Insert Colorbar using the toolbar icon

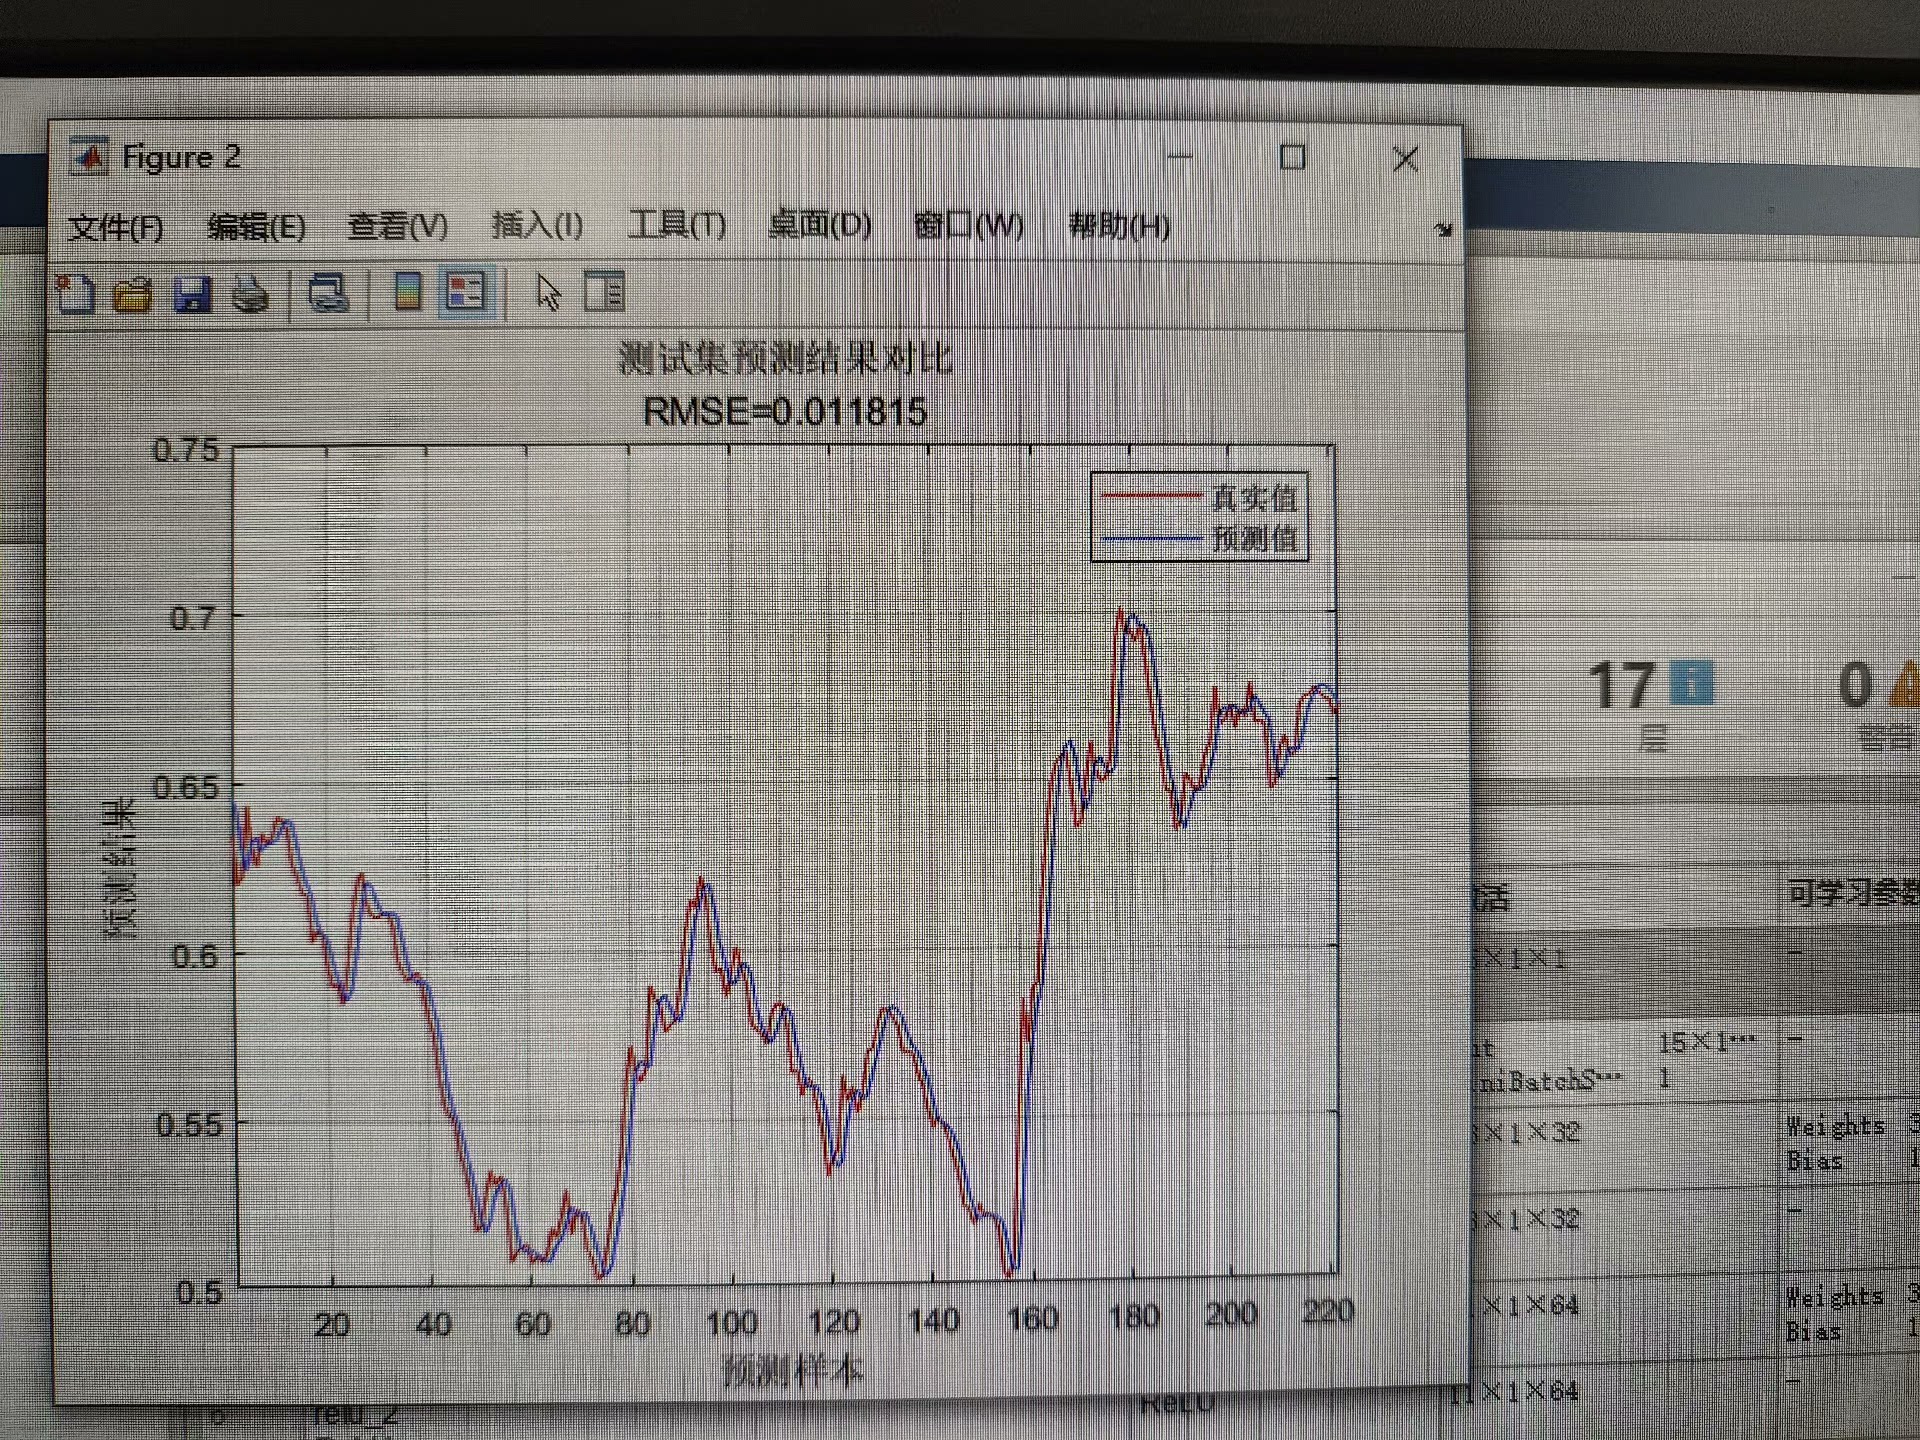tap(408, 292)
